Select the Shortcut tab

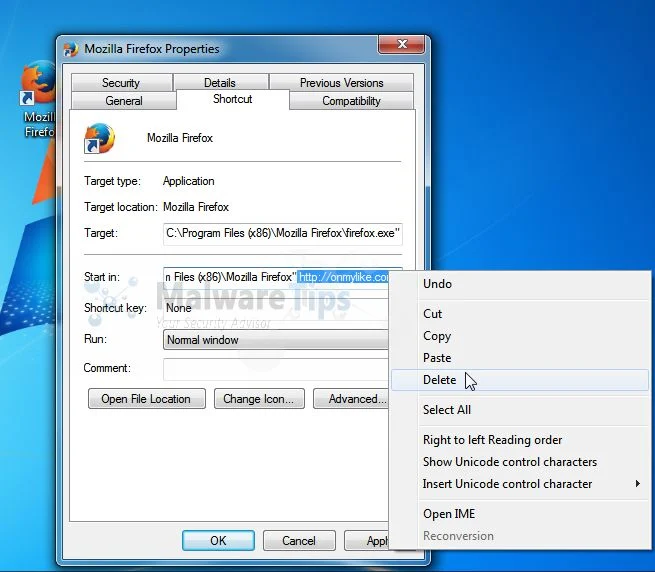[x=233, y=99]
